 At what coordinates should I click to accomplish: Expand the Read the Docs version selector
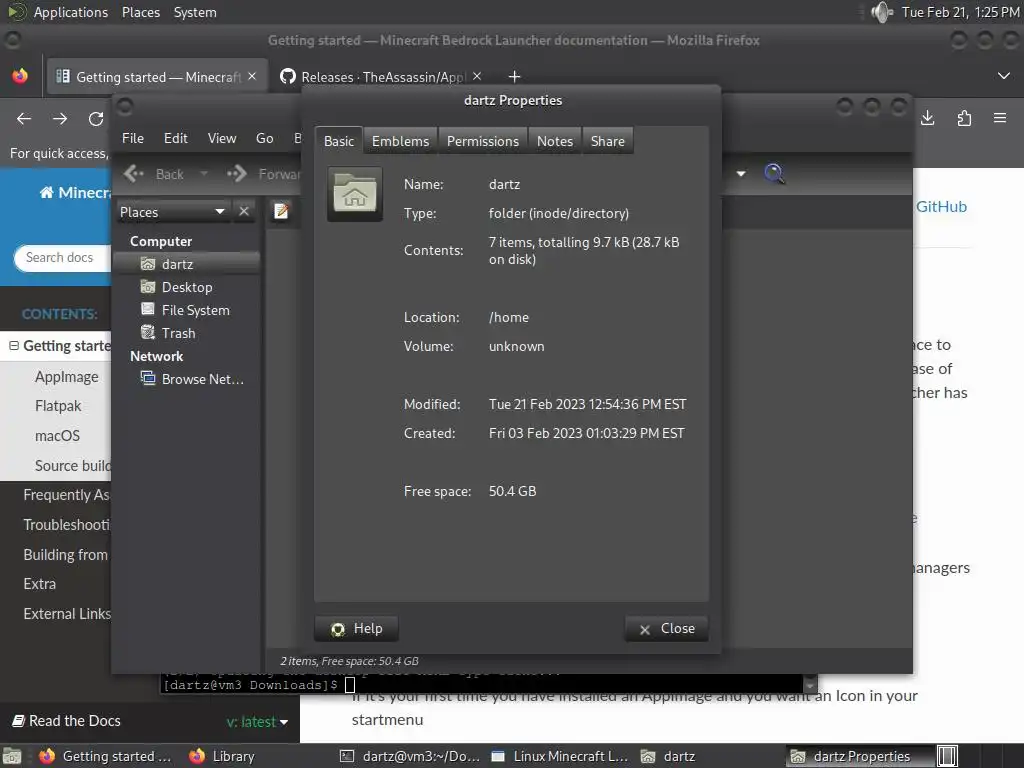tap(257, 722)
